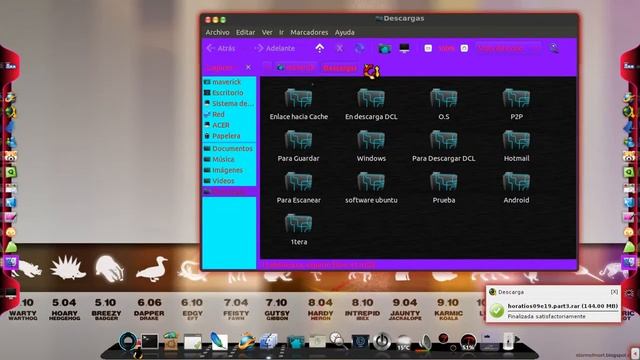Select the 1tera folder
640x360 pixels.
pyautogui.click(x=298, y=229)
